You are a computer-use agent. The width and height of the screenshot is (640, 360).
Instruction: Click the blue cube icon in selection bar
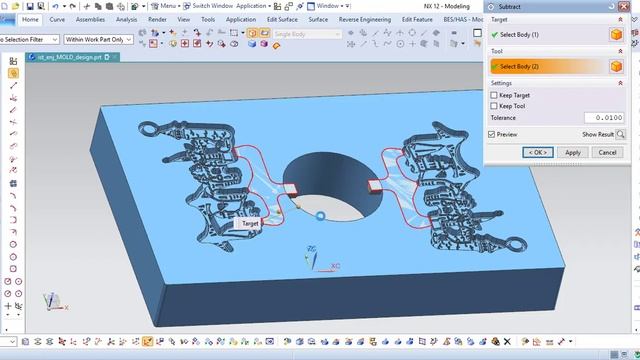pyautogui.click(x=252, y=44)
